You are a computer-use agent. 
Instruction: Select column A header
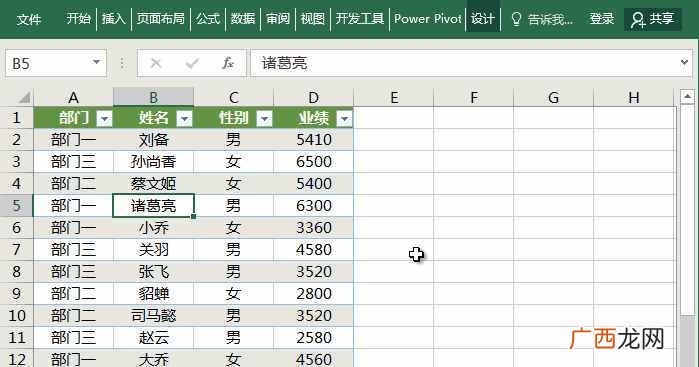(74, 97)
